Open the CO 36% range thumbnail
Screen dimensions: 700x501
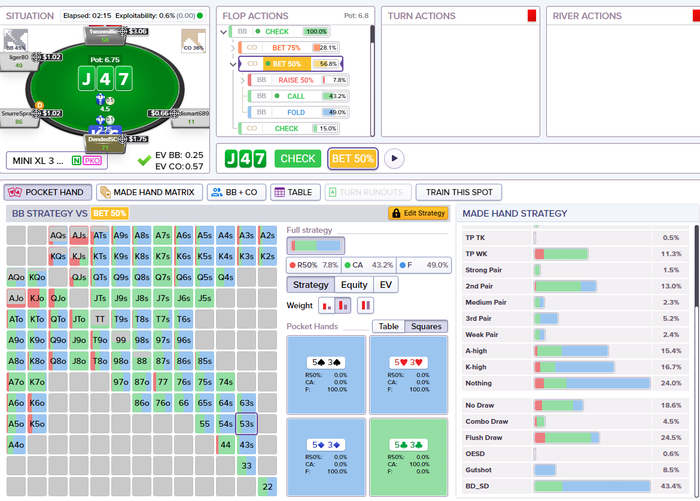[193, 41]
